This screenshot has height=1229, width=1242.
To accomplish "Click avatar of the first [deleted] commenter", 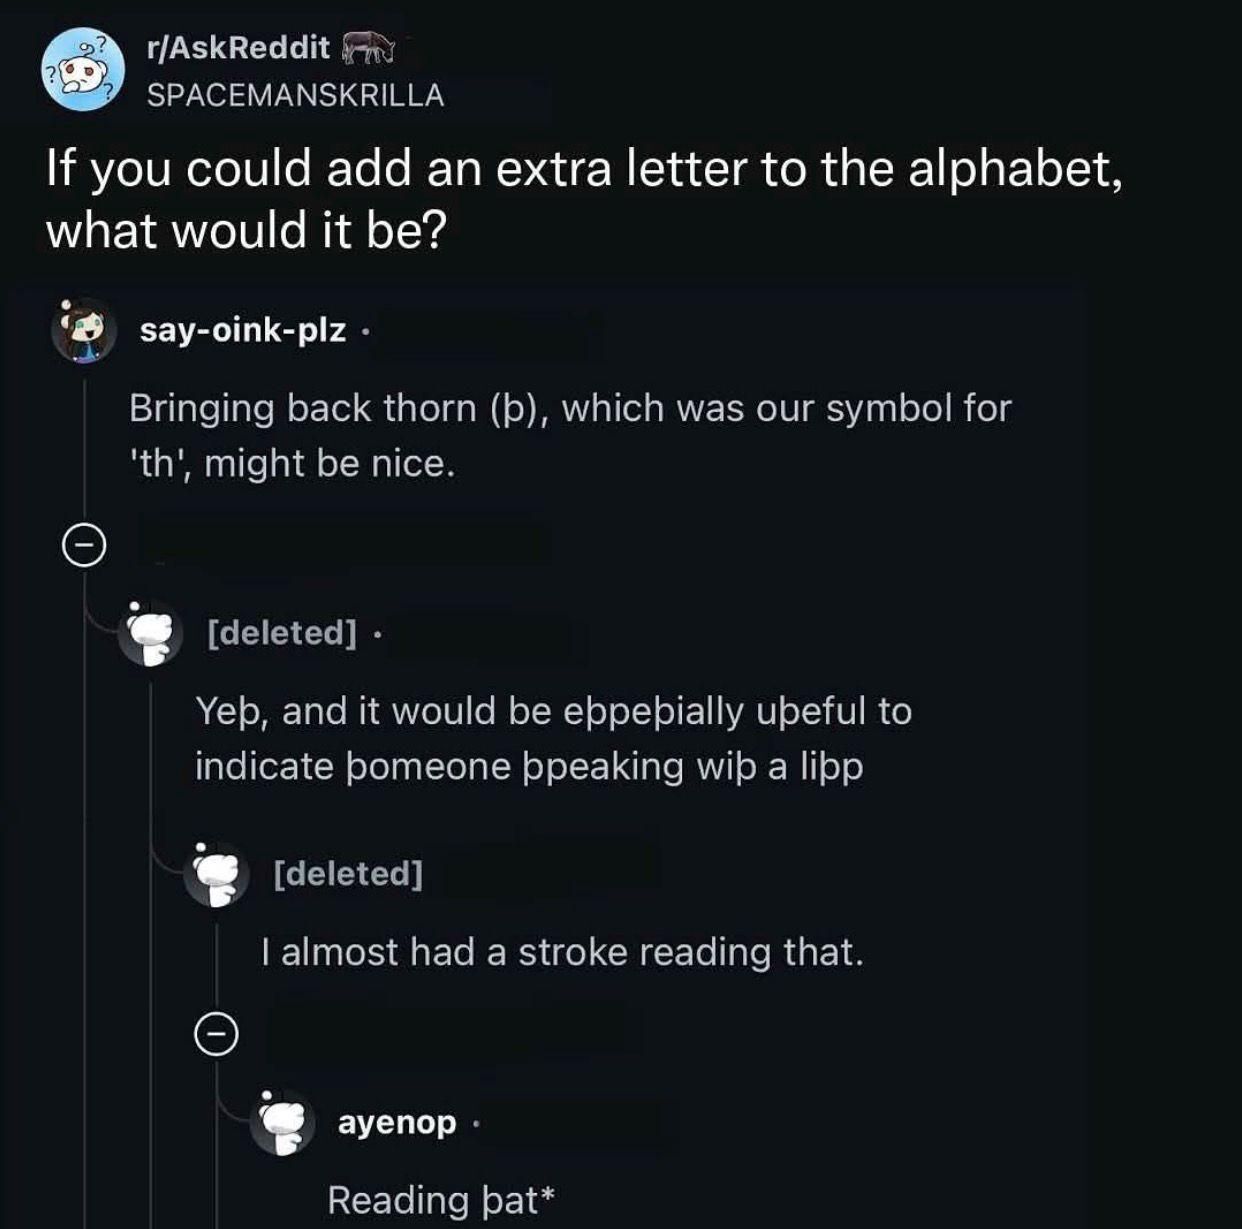I will coord(151,633).
